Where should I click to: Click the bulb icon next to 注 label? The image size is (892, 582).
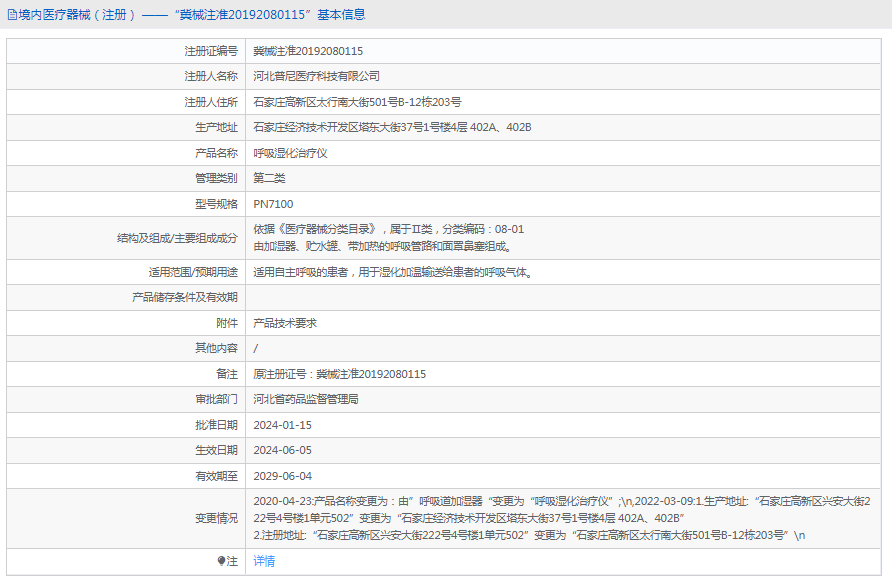(222, 561)
